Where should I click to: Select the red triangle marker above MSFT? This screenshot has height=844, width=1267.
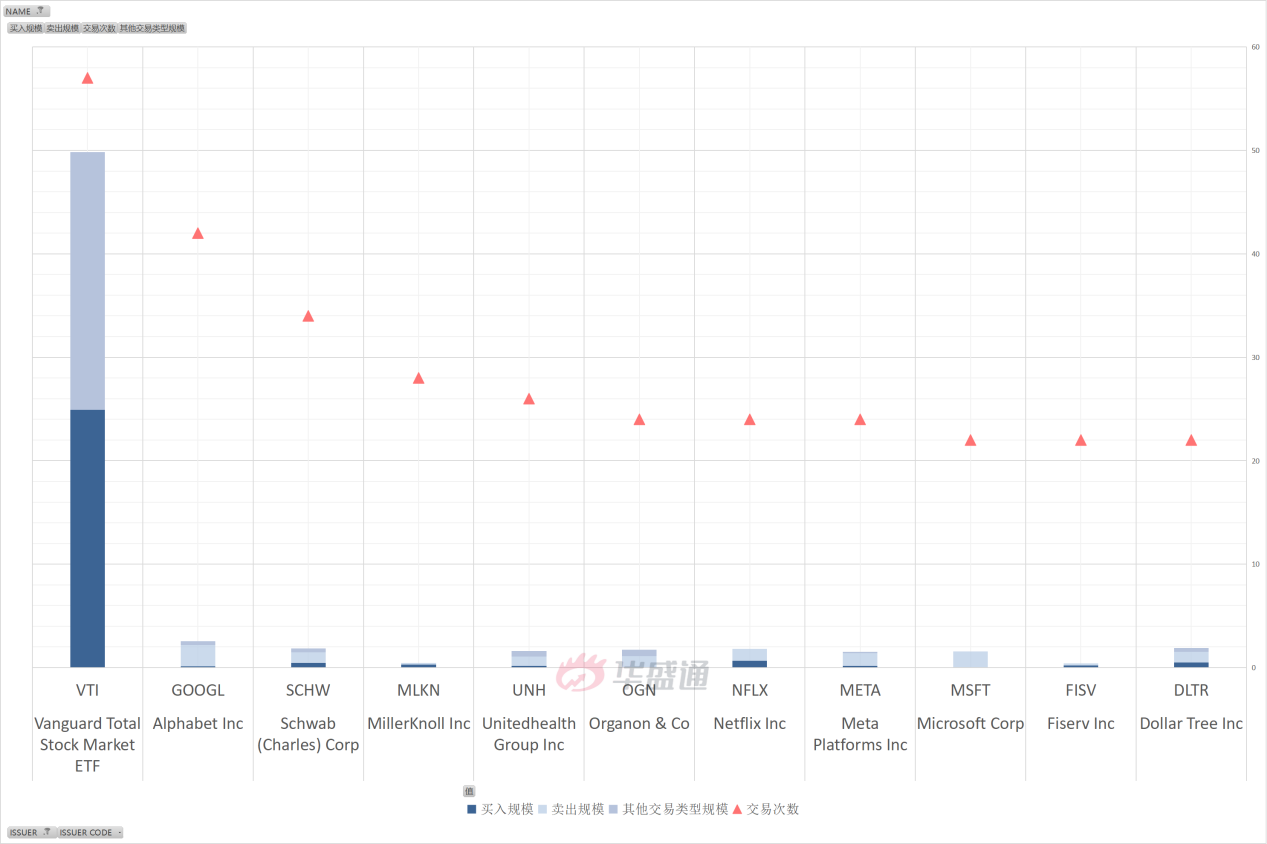970,440
